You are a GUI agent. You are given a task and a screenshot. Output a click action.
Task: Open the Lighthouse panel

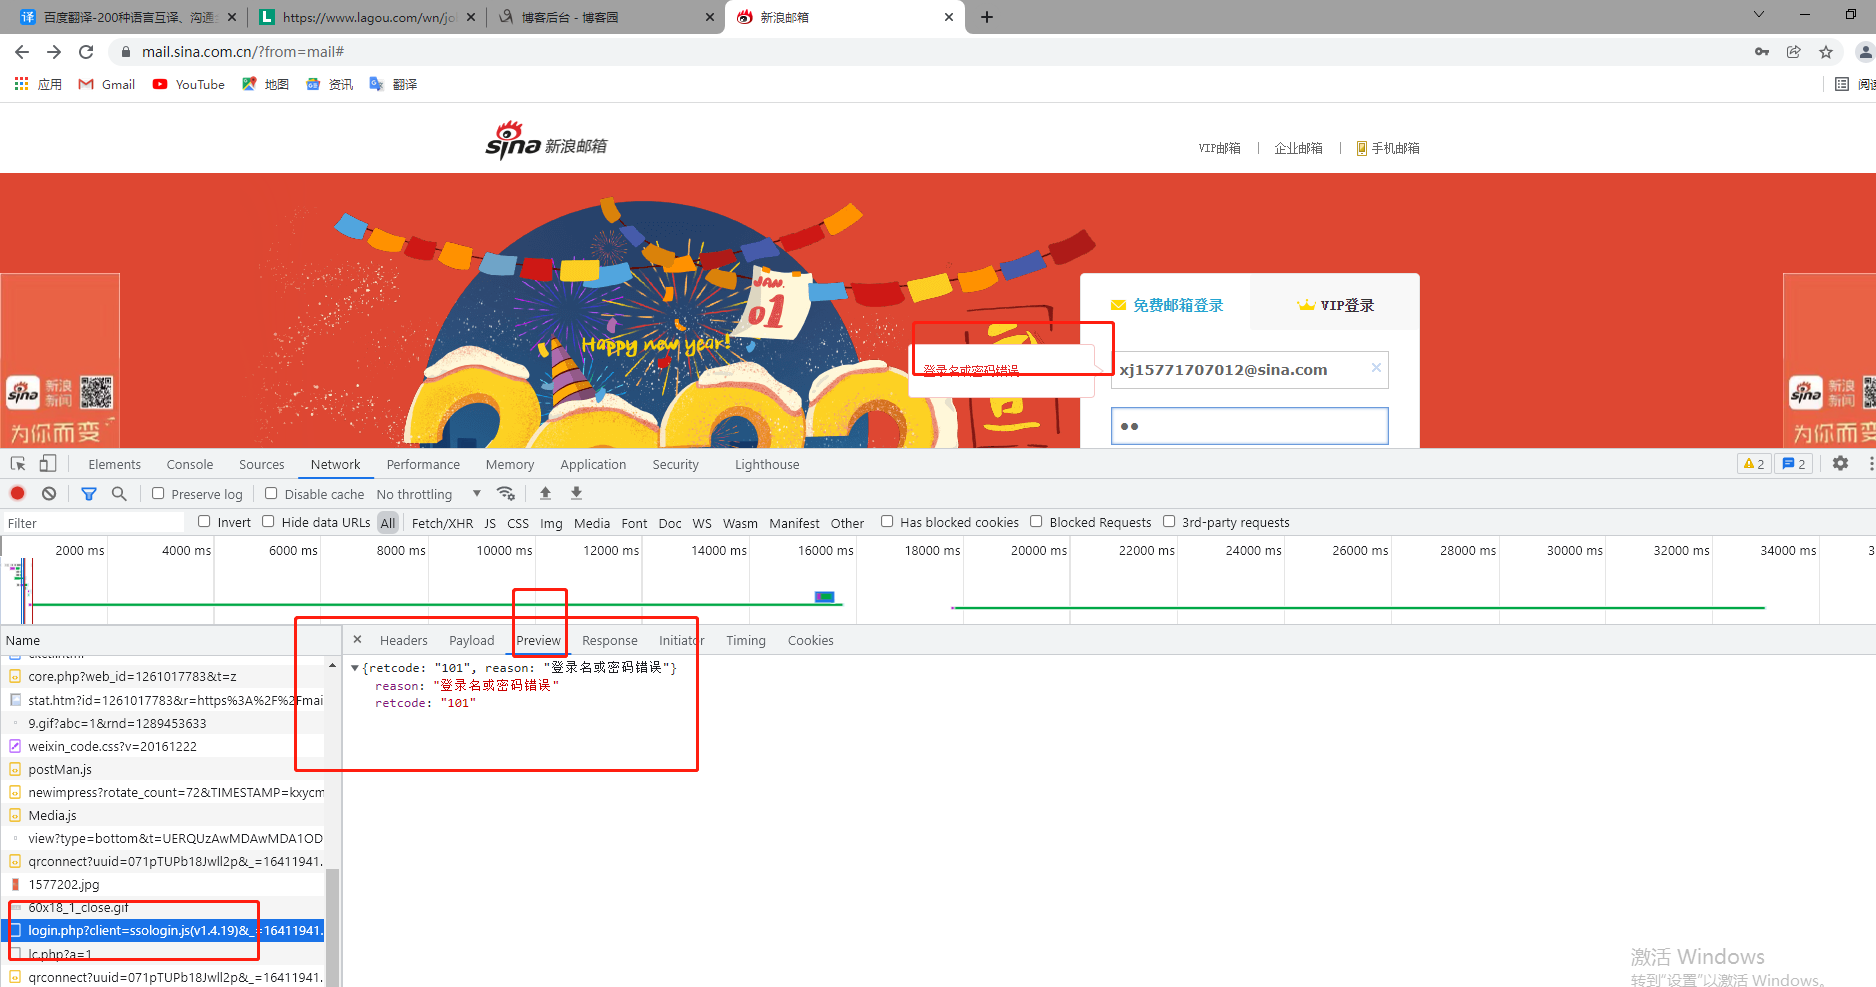point(767,464)
